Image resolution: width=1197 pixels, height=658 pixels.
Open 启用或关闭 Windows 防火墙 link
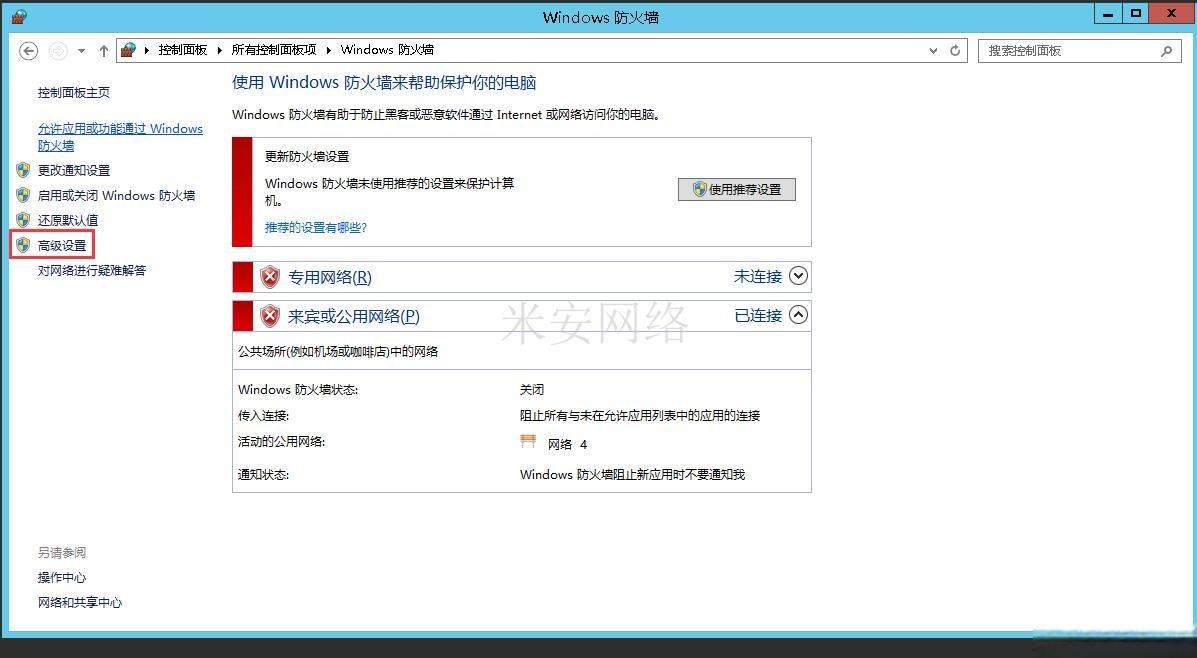pyautogui.click(x=117, y=195)
